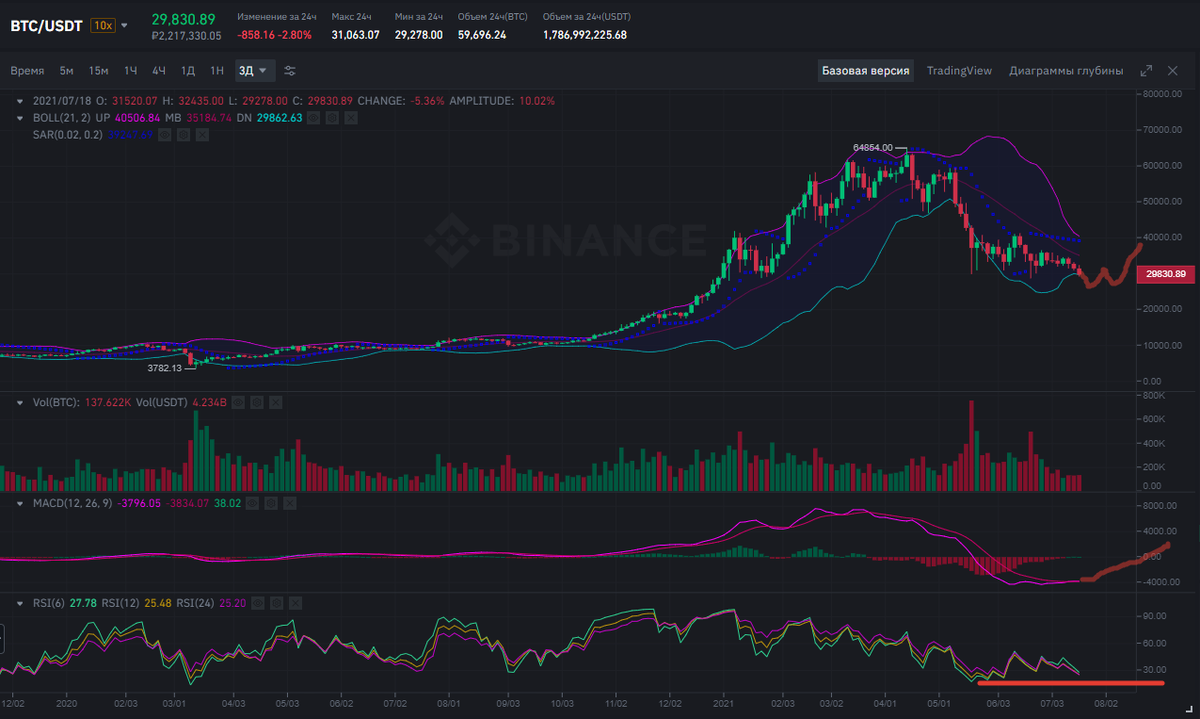Switch to the 15м timeframe
The height and width of the screenshot is (719, 1200).
coord(98,70)
